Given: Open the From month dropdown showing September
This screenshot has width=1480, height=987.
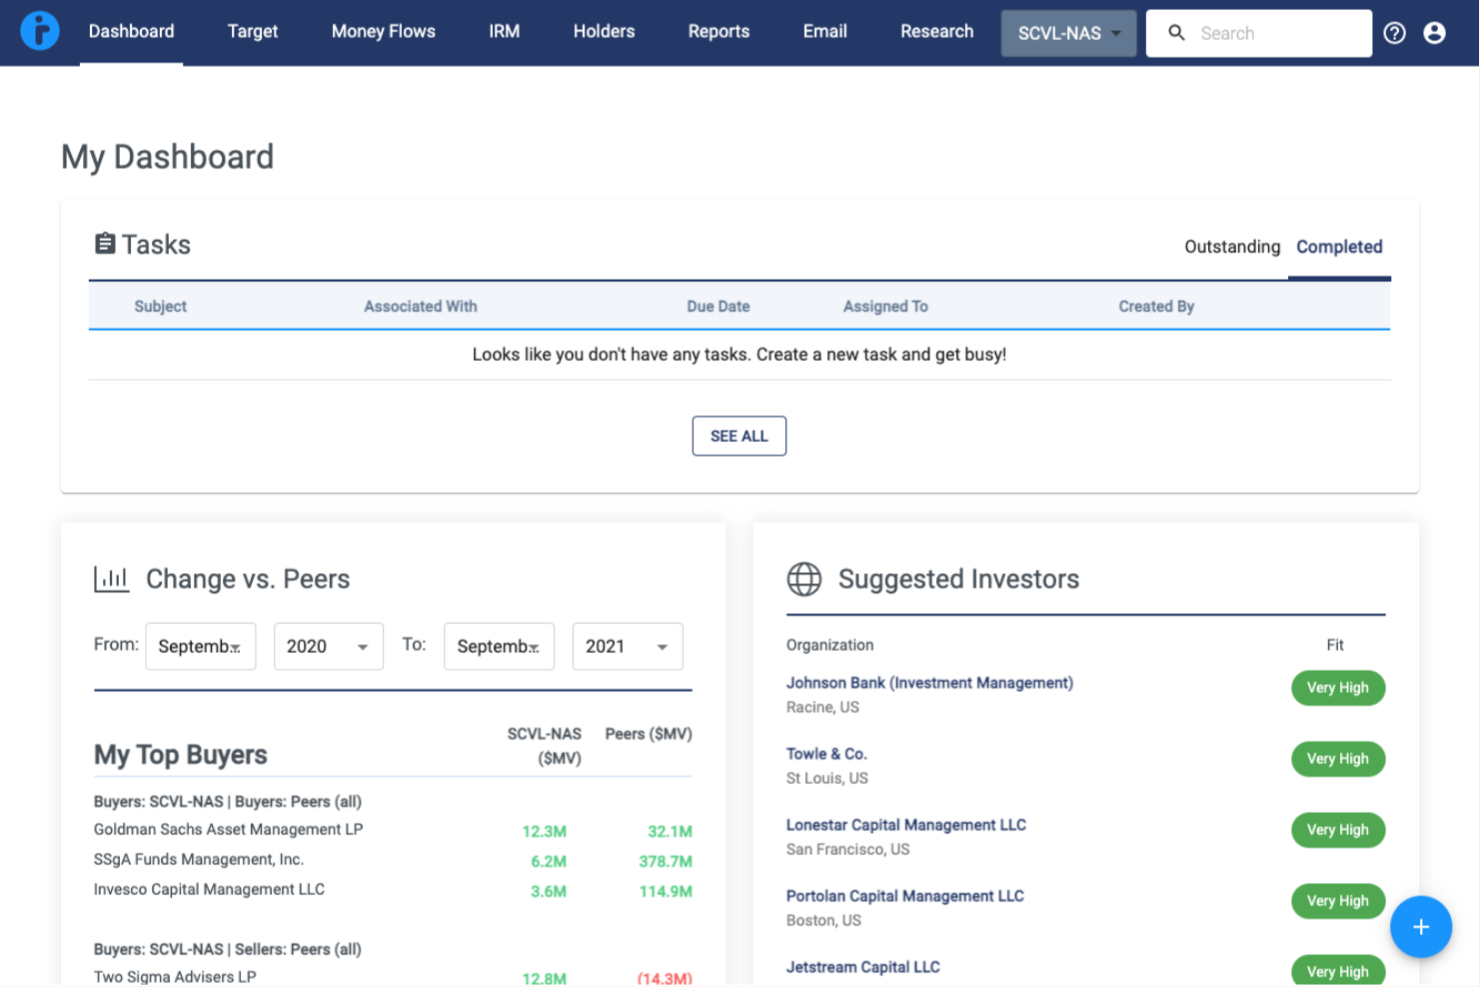Looking at the screenshot, I should (200, 646).
